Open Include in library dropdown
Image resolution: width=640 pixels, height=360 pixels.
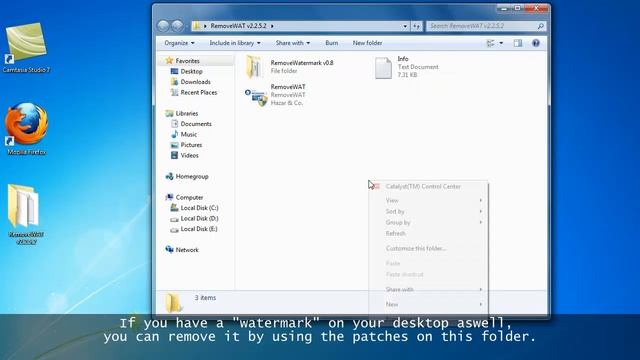click(x=235, y=43)
